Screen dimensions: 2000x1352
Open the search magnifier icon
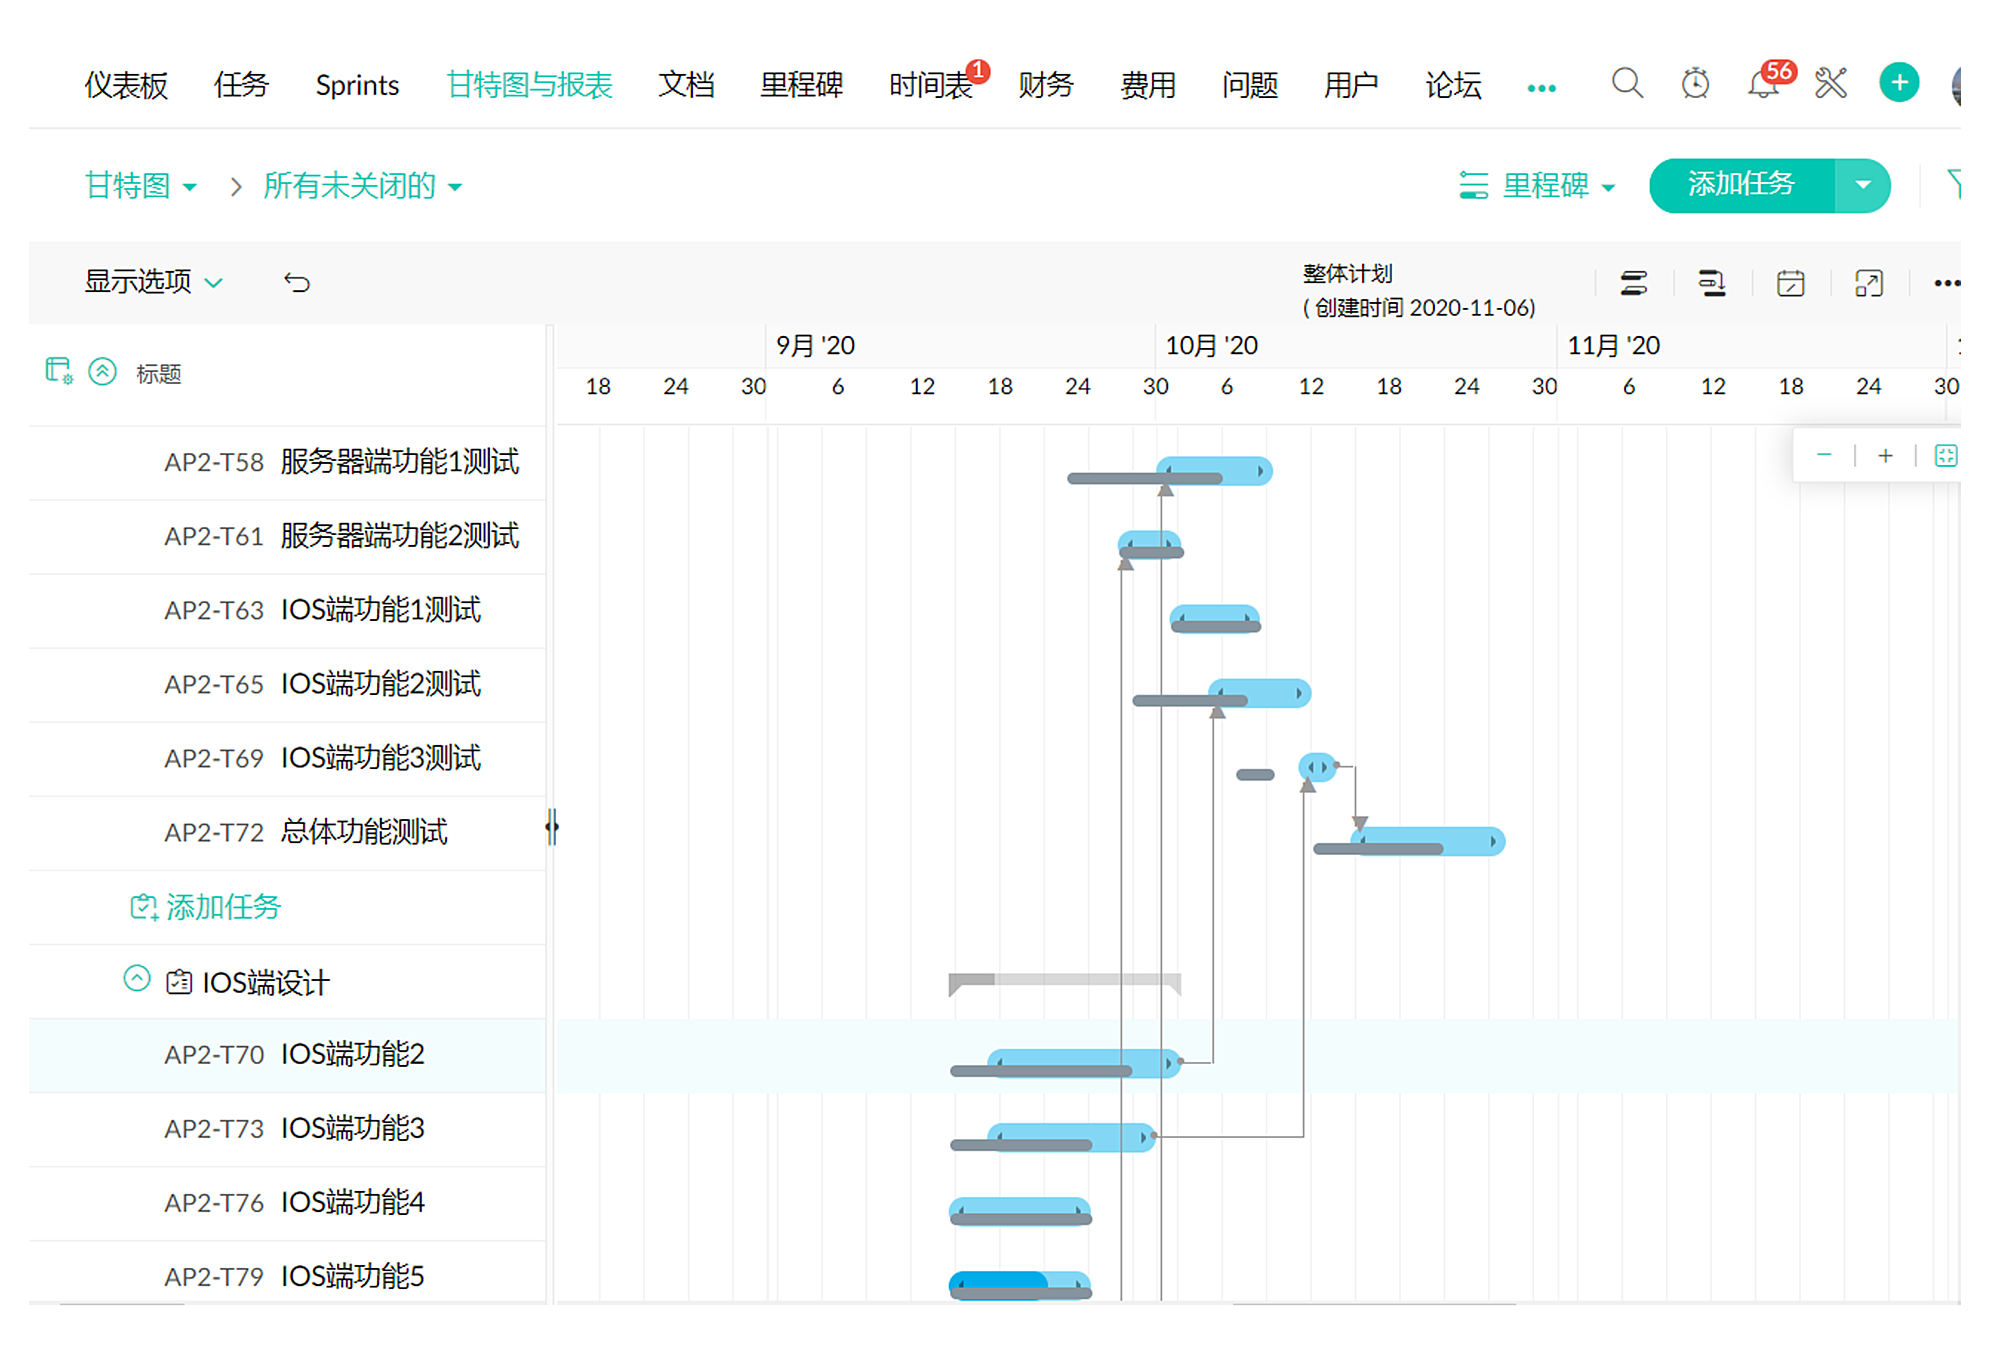point(1627,84)
